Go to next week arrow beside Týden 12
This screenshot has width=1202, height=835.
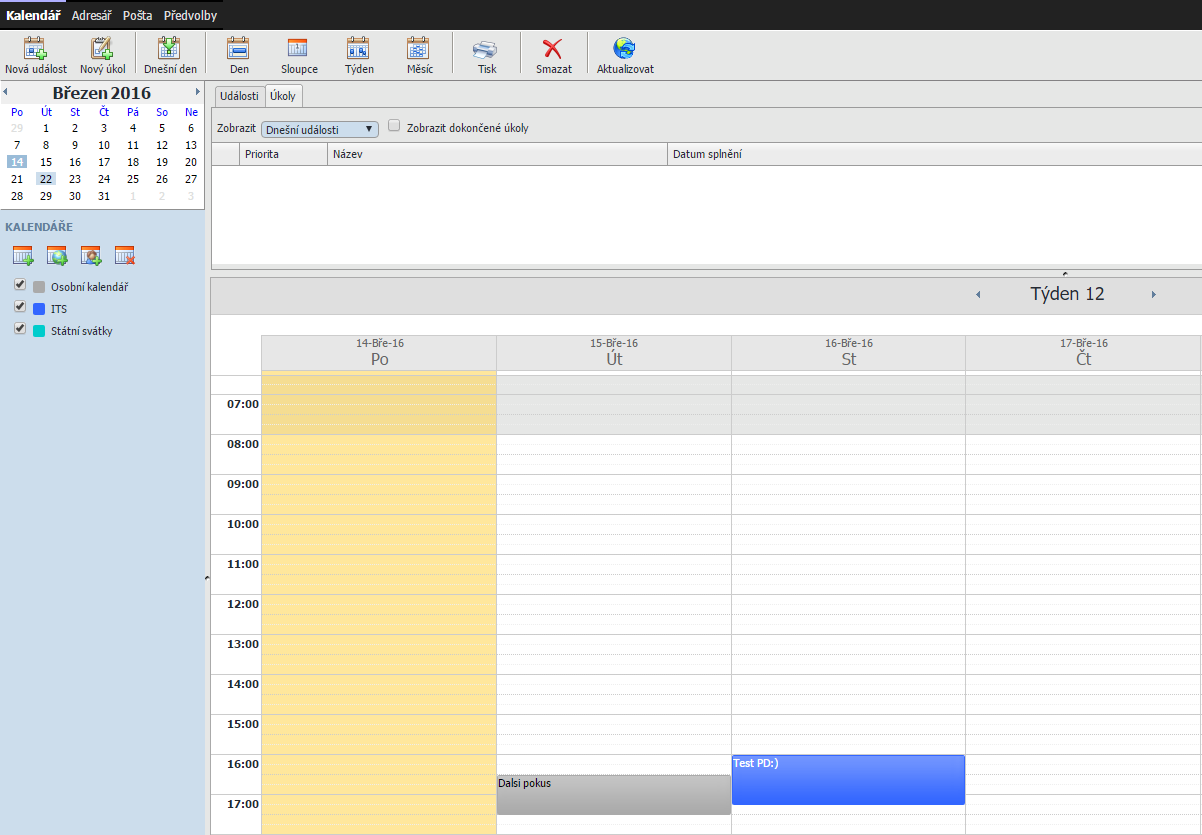(x=1153, y=294)
